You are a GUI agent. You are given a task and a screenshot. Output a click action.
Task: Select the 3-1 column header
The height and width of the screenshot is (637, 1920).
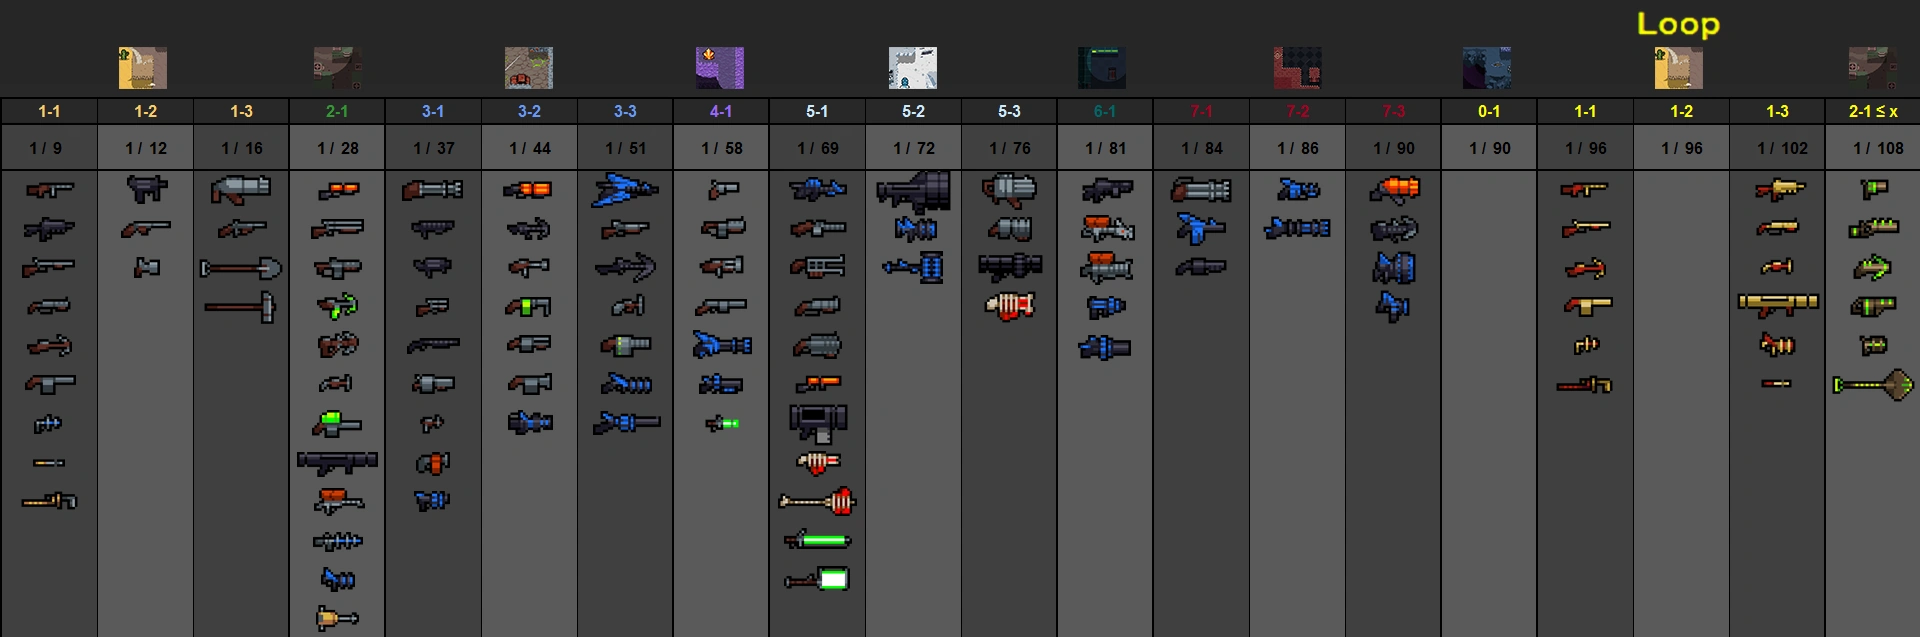(433, 111)
